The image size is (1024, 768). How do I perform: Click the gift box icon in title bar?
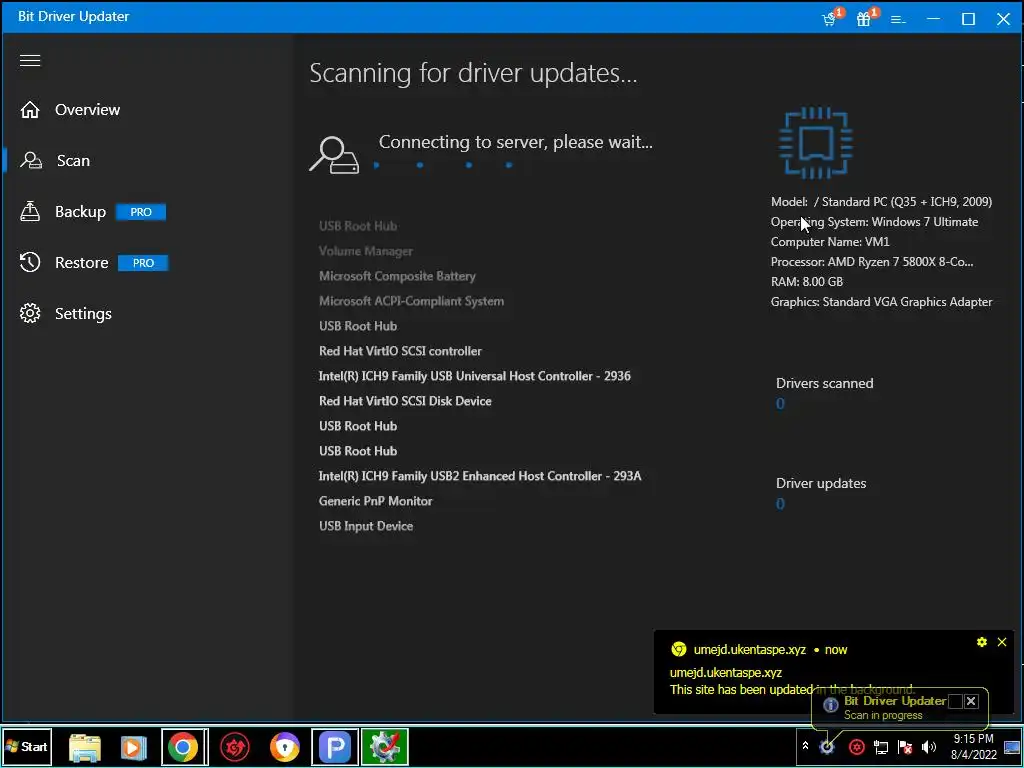865,18
